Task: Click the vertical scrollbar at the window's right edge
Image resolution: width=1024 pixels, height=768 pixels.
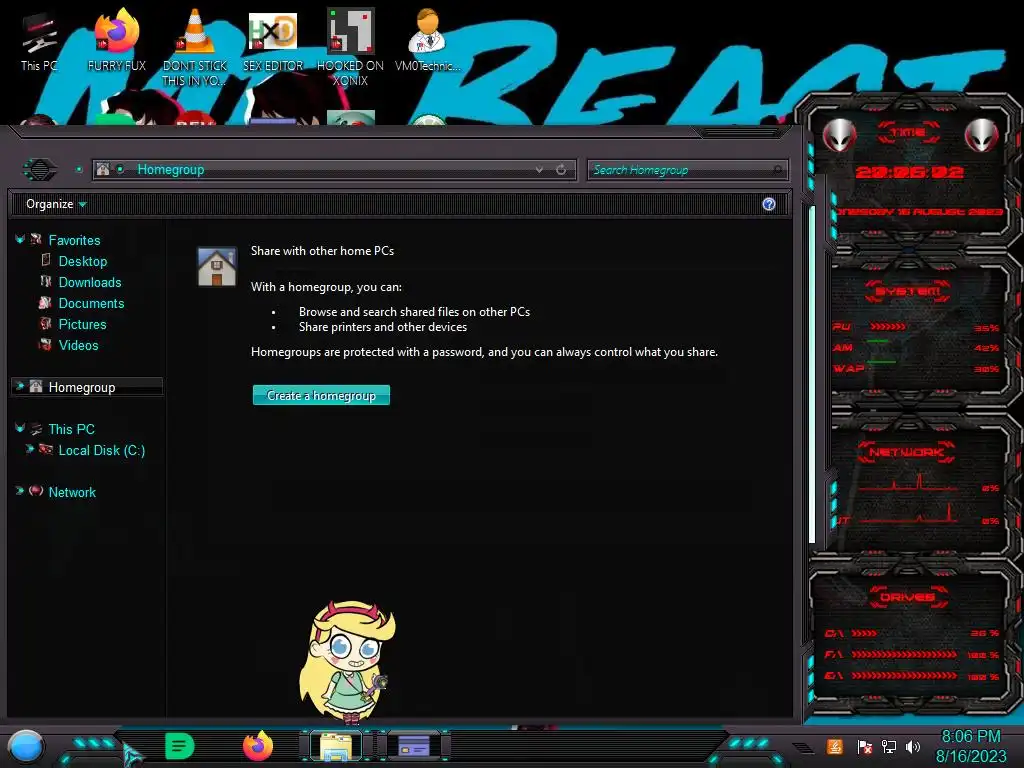Action: pos(812,374)
